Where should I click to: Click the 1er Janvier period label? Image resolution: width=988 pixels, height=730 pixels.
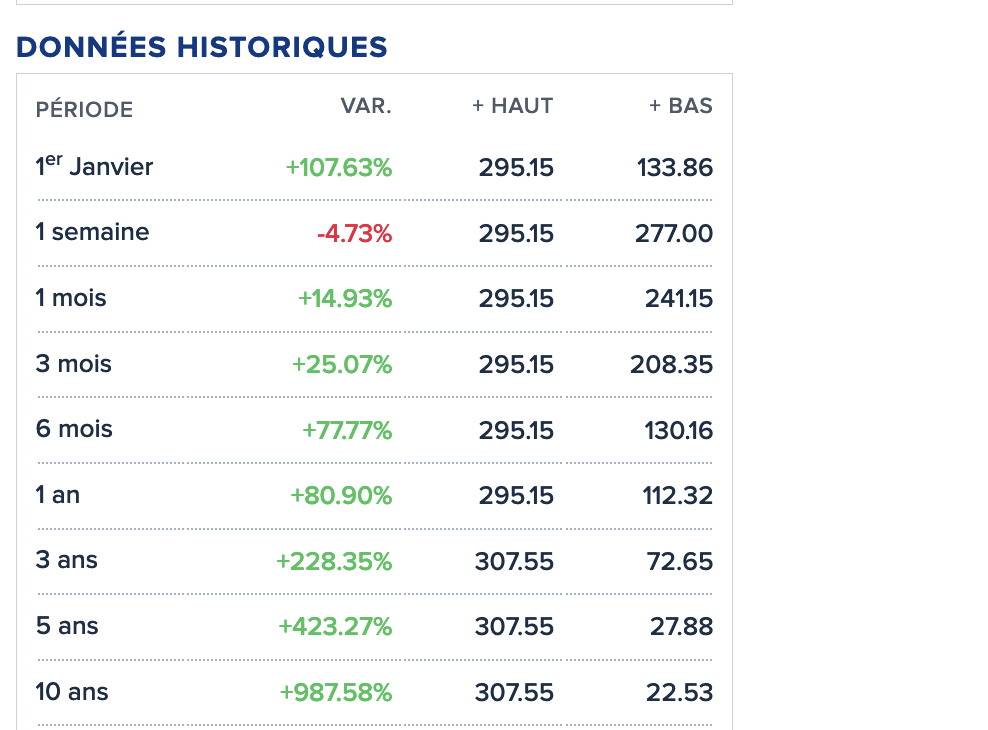94,167
